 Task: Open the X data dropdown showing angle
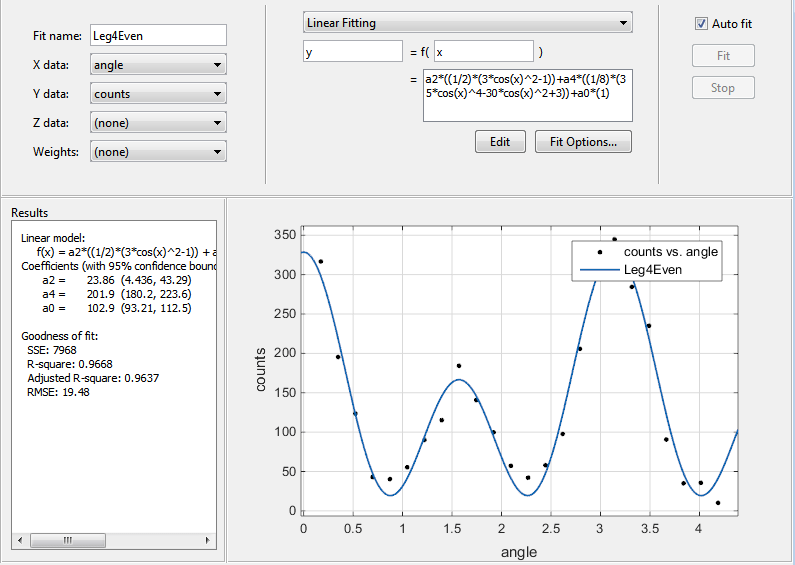pyautogui.click(x=158, y=65)
